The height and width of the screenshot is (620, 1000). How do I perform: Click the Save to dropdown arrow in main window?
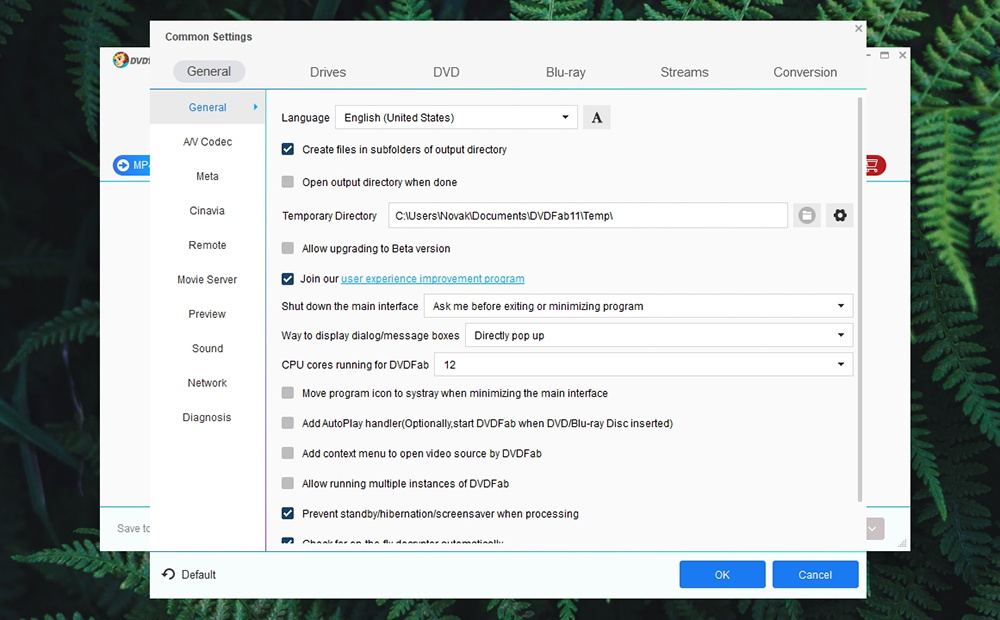pyautogui.click(x=872, y=529)
